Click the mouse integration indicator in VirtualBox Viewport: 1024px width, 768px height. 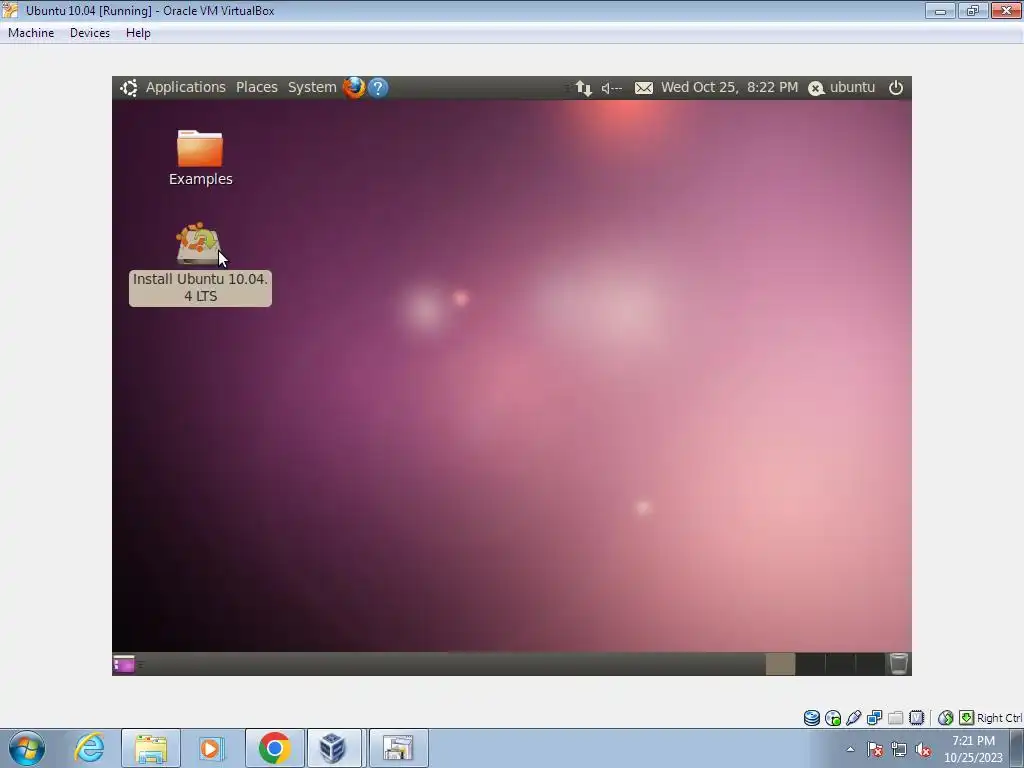tap(945, 718)
